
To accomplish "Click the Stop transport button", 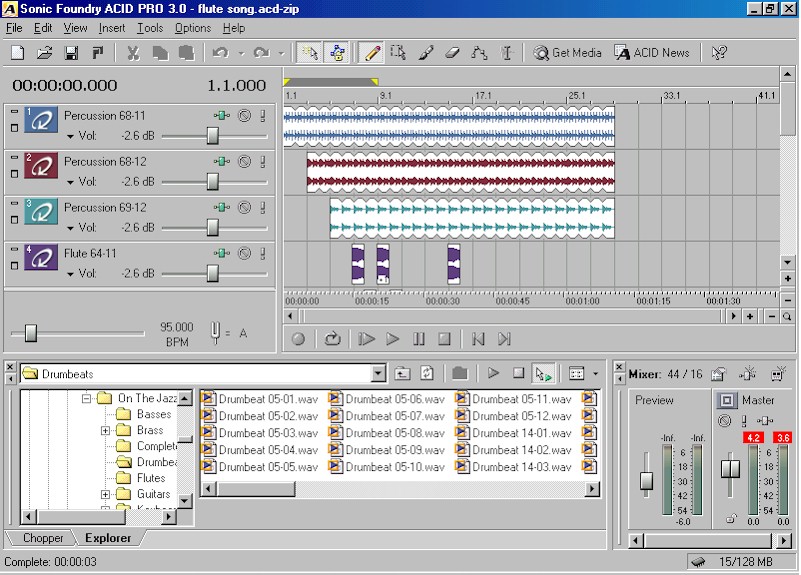I will (x=444, y=339).
